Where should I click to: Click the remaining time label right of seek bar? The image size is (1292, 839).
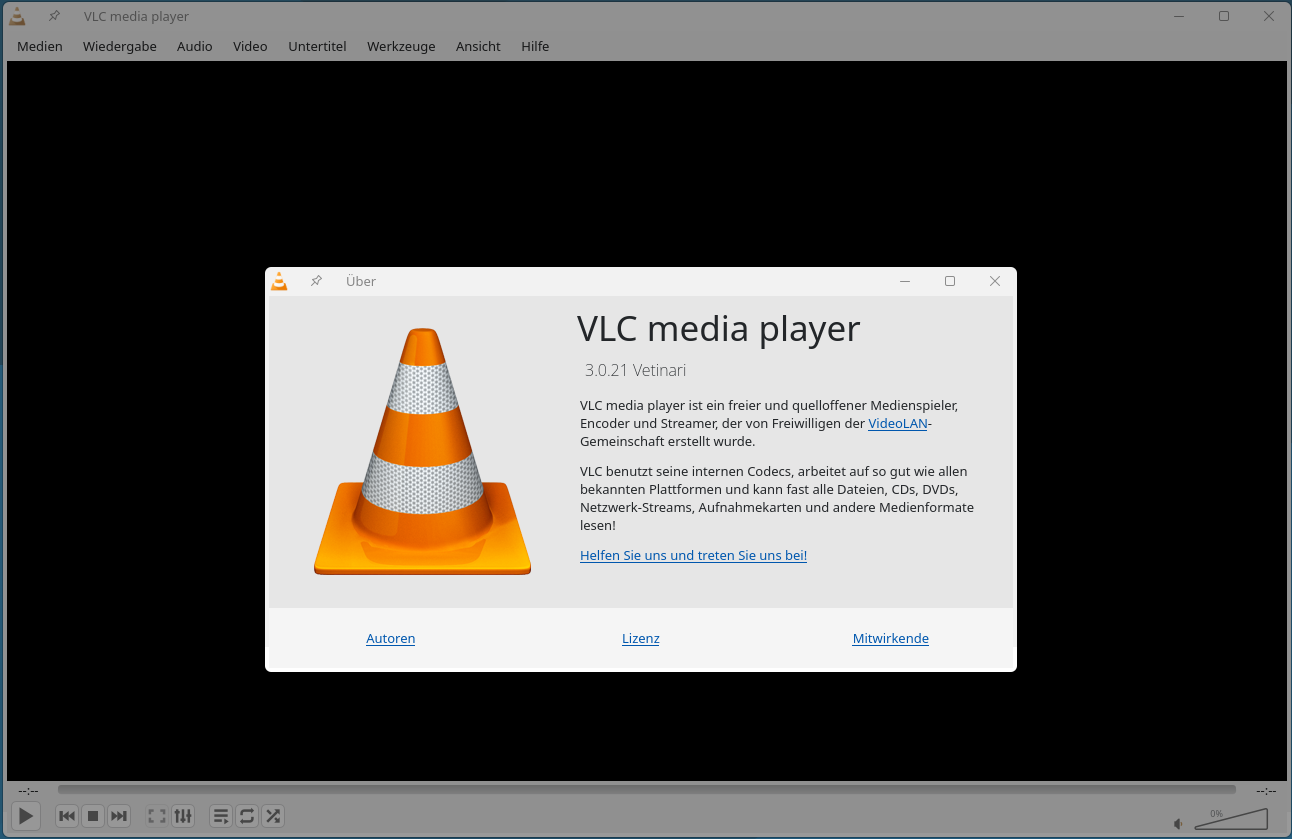pos(1266,790)
